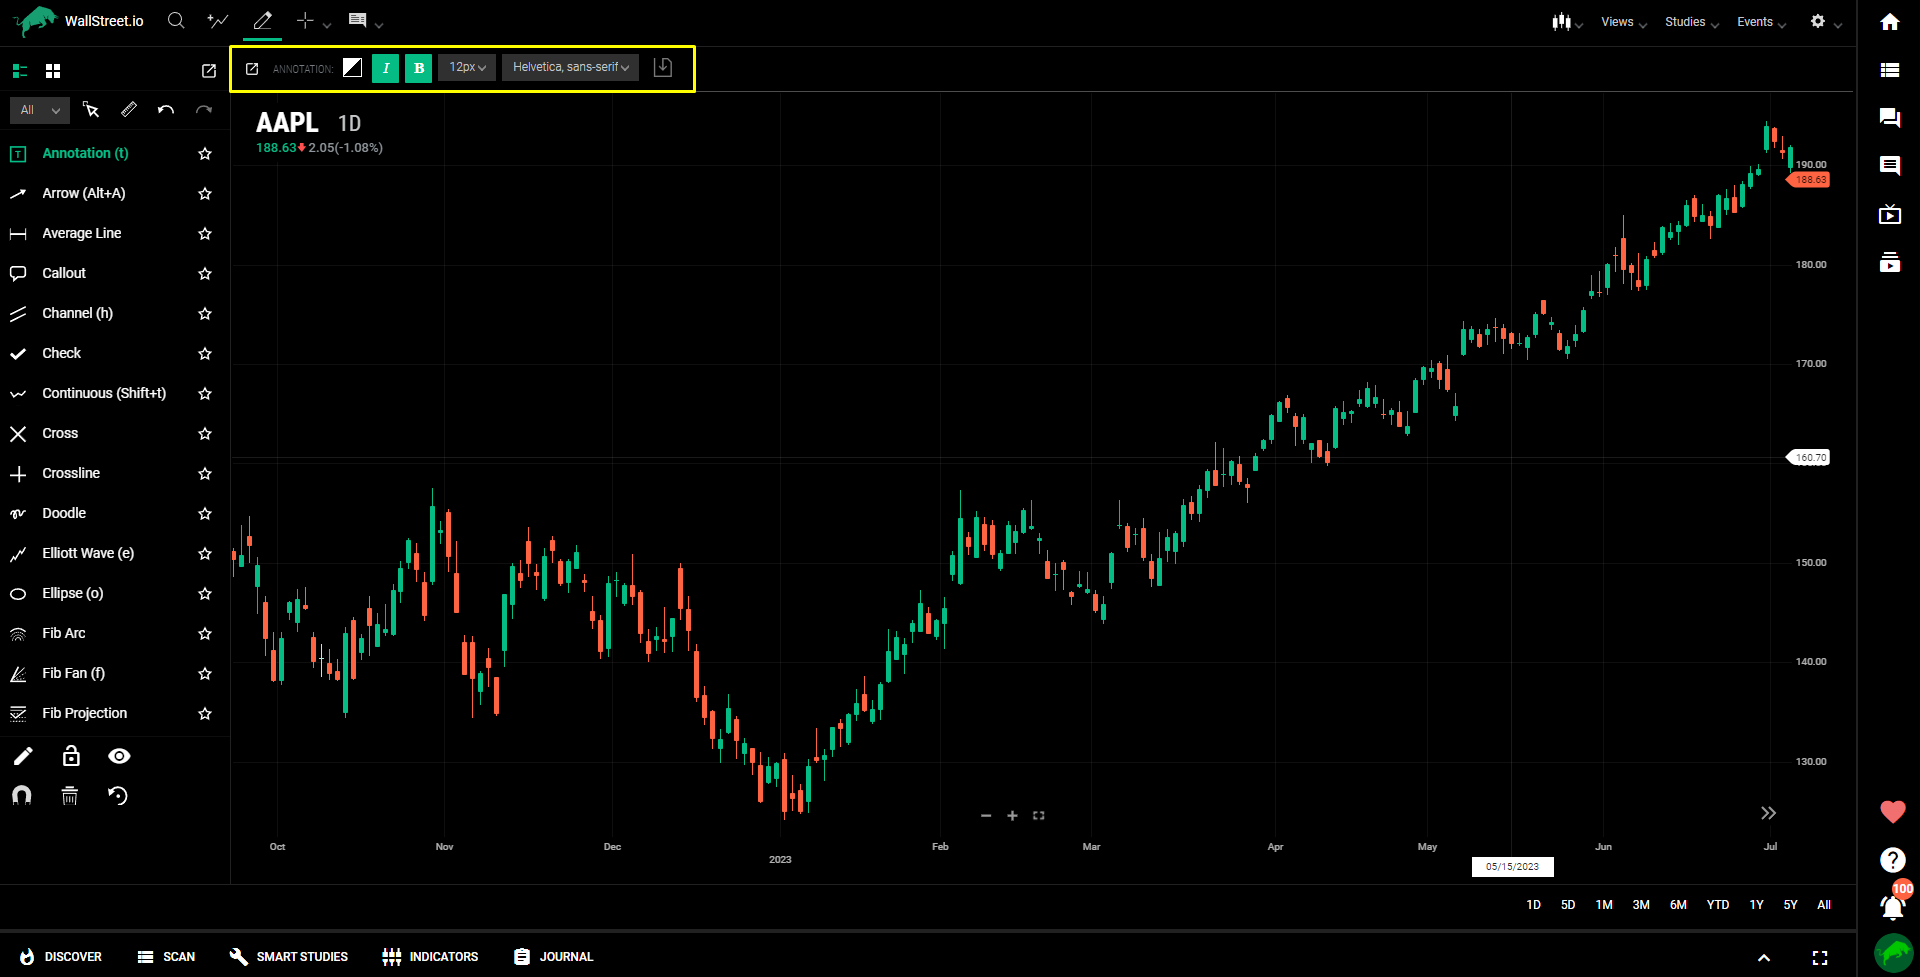This screenshot has width=1920, height=977.
Task: Click the trash can delete drawings icon
Action: pos(70,796)
